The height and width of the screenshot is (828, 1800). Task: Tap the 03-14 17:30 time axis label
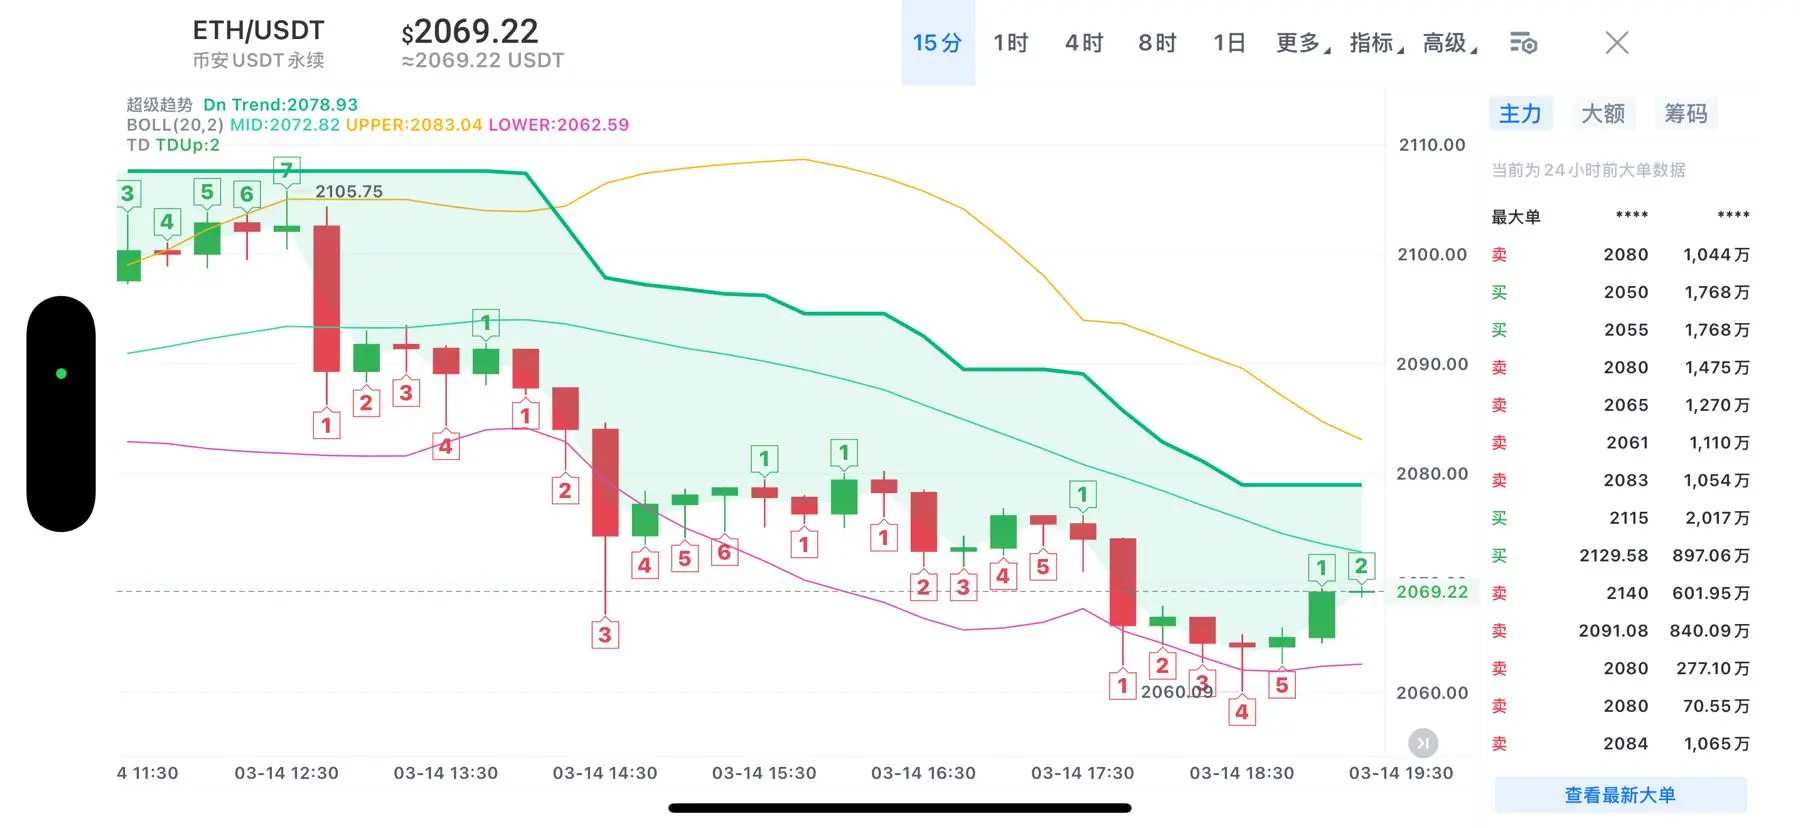click(1083, 773)
